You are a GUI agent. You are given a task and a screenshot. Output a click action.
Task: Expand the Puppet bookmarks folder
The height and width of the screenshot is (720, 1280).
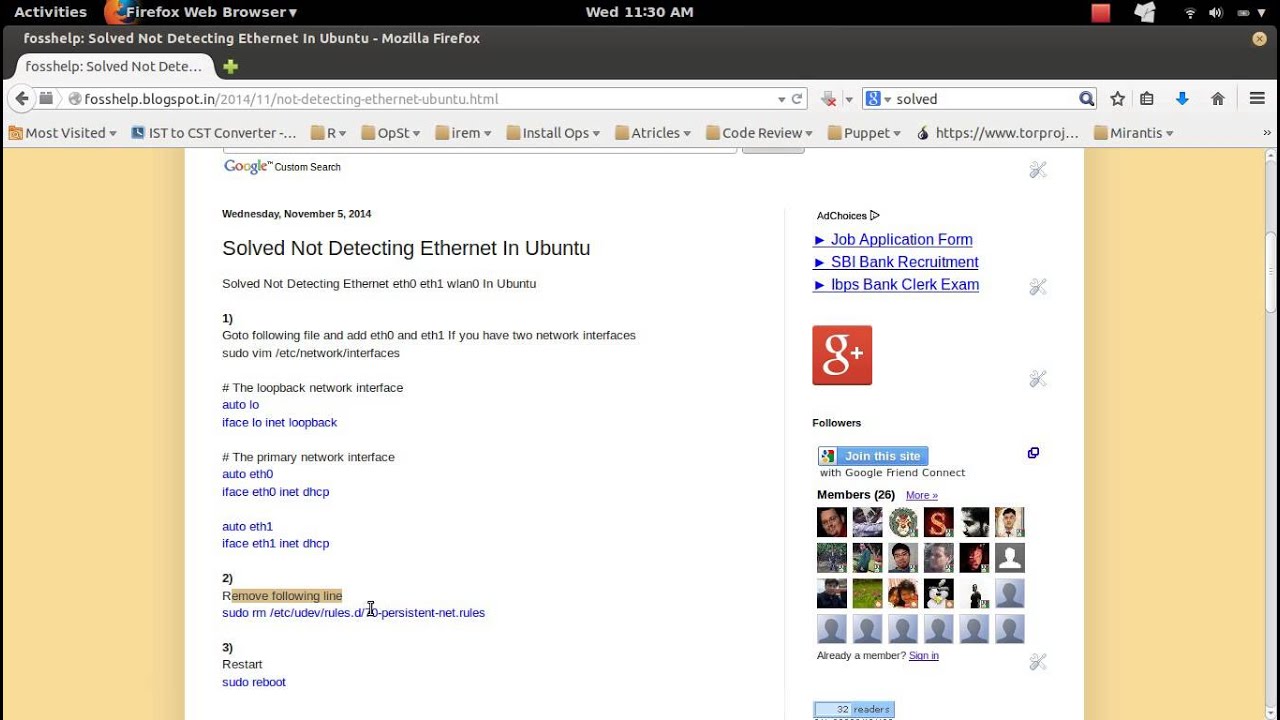click(x=866, y=133)
